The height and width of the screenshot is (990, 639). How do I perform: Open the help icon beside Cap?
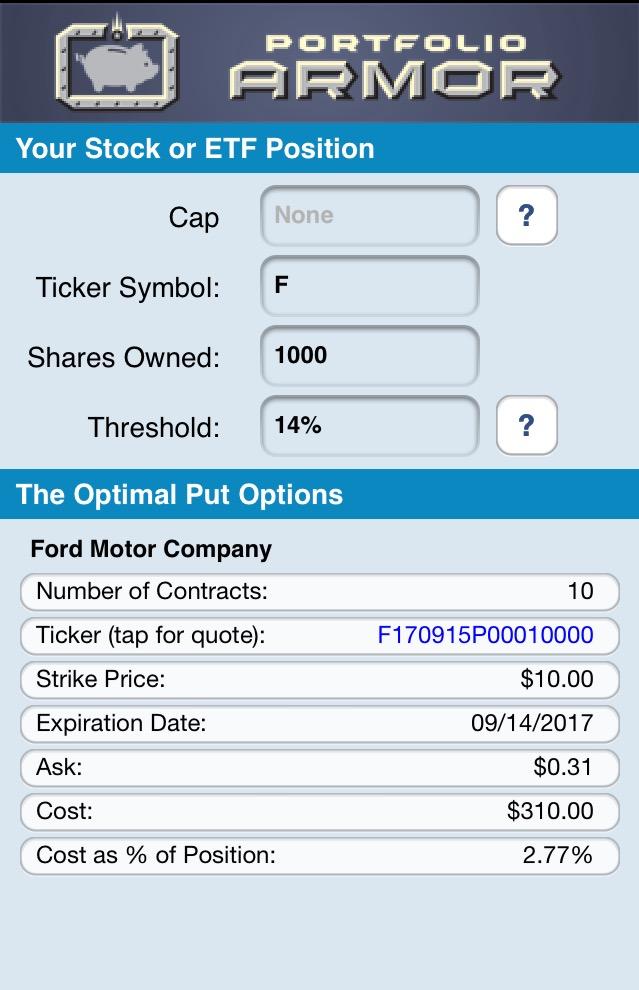527,215
